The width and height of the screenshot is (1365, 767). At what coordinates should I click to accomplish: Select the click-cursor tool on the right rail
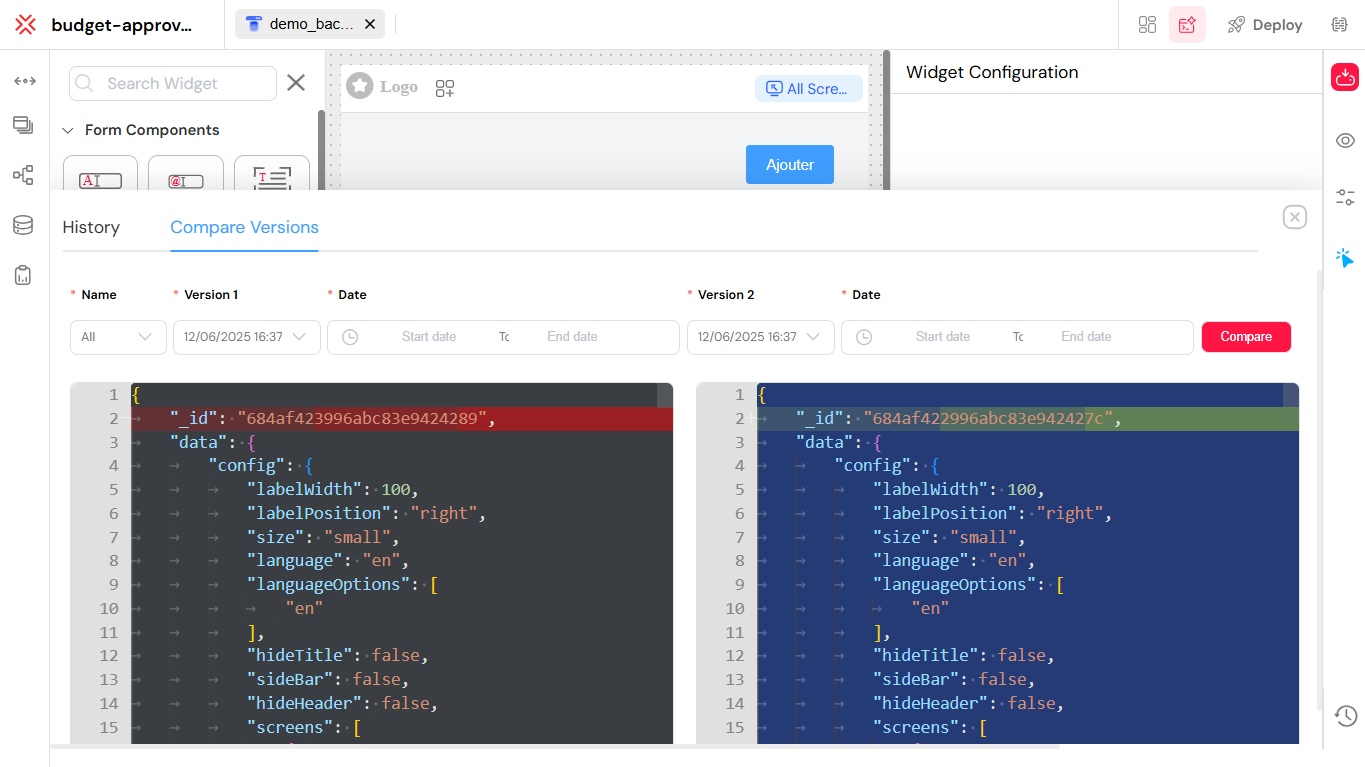[x=1345, y=258]
